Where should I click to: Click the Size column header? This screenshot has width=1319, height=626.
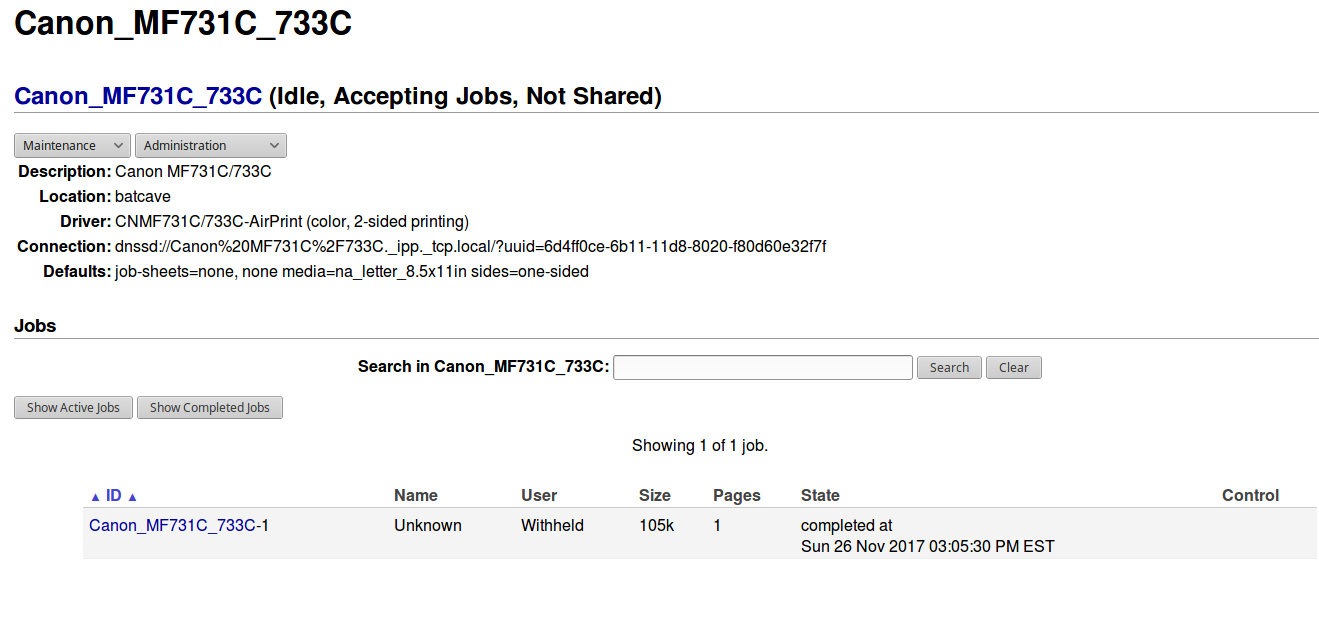pyautogui.click(x=655, y=496)
